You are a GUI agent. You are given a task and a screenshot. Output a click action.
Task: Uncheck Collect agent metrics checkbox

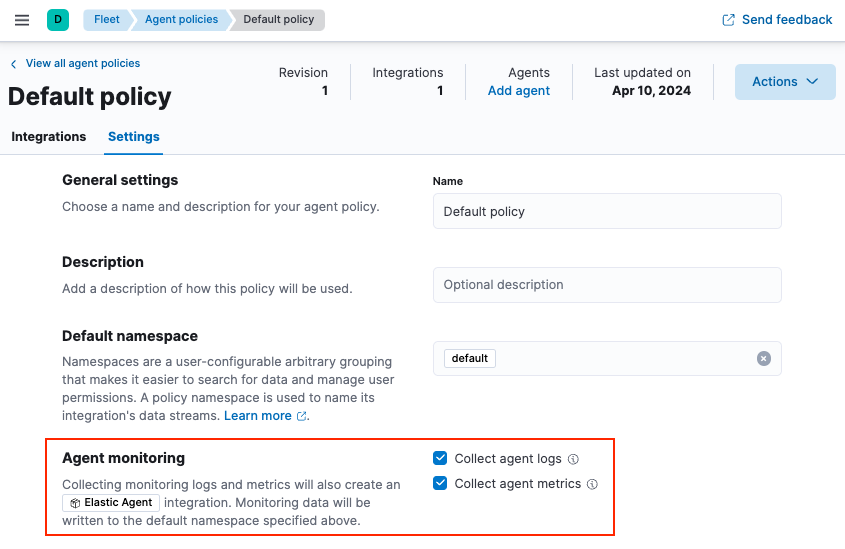(440, 484)
